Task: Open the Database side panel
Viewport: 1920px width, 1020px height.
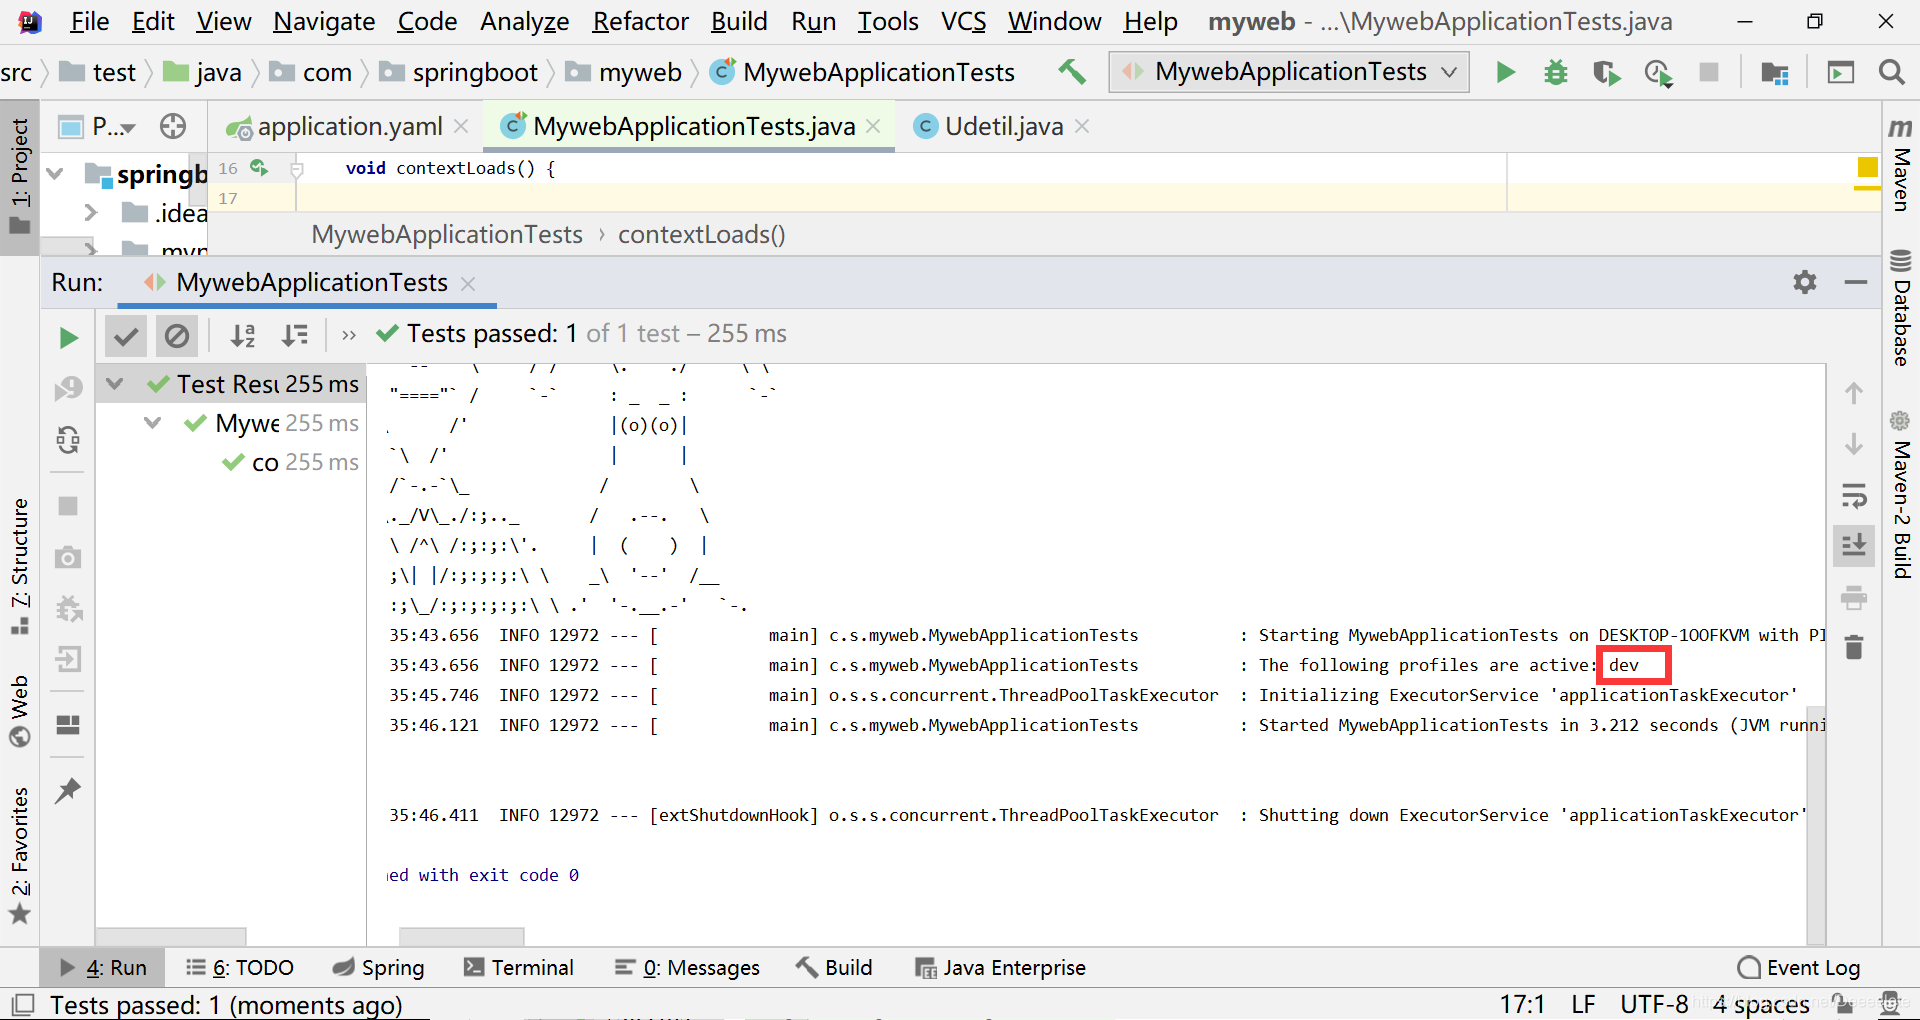Action: (1900, 308)
